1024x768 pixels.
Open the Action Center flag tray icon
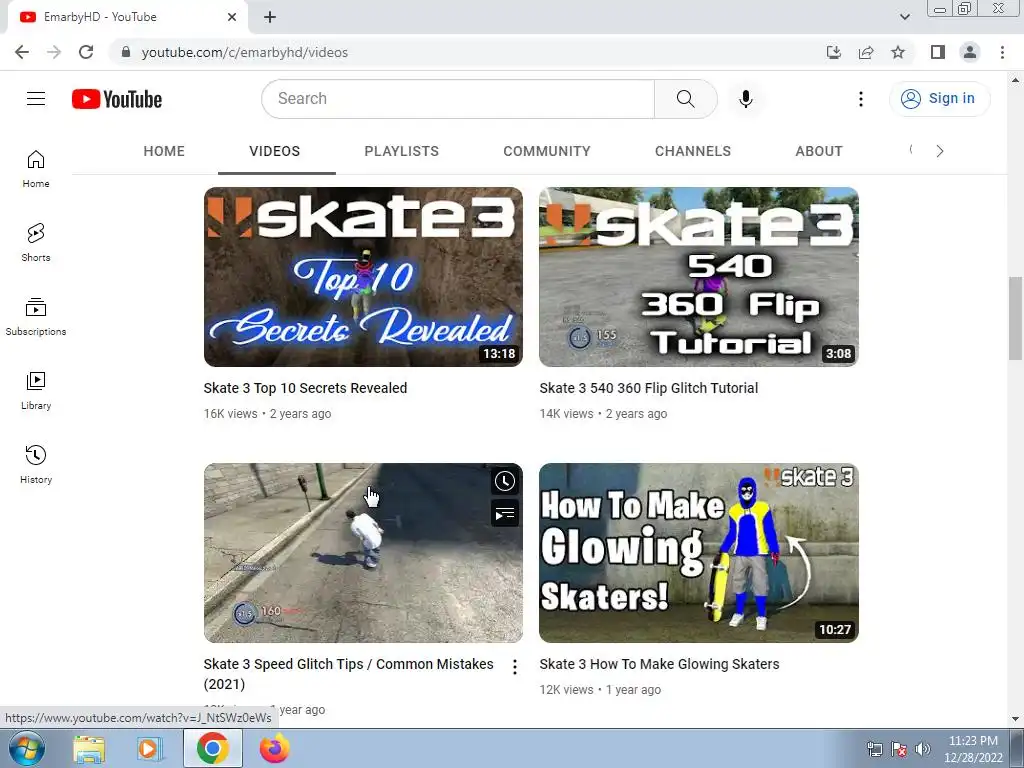click(899, 749)
